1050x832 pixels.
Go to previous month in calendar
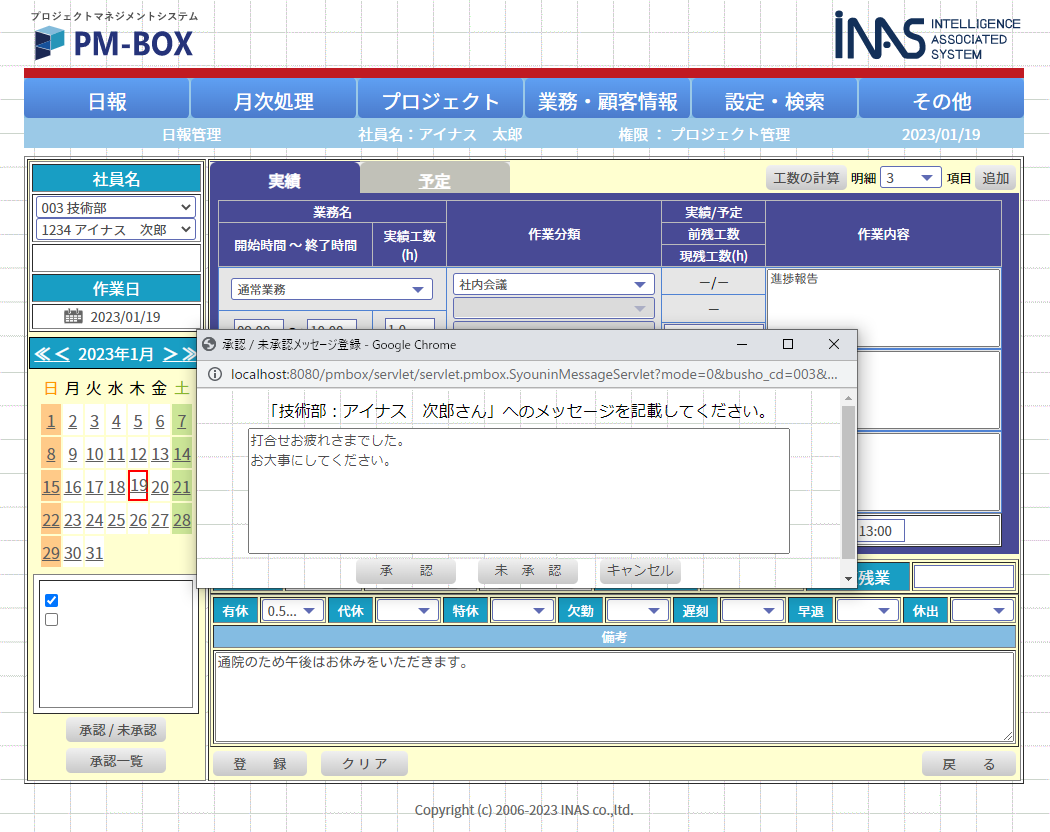62,354
